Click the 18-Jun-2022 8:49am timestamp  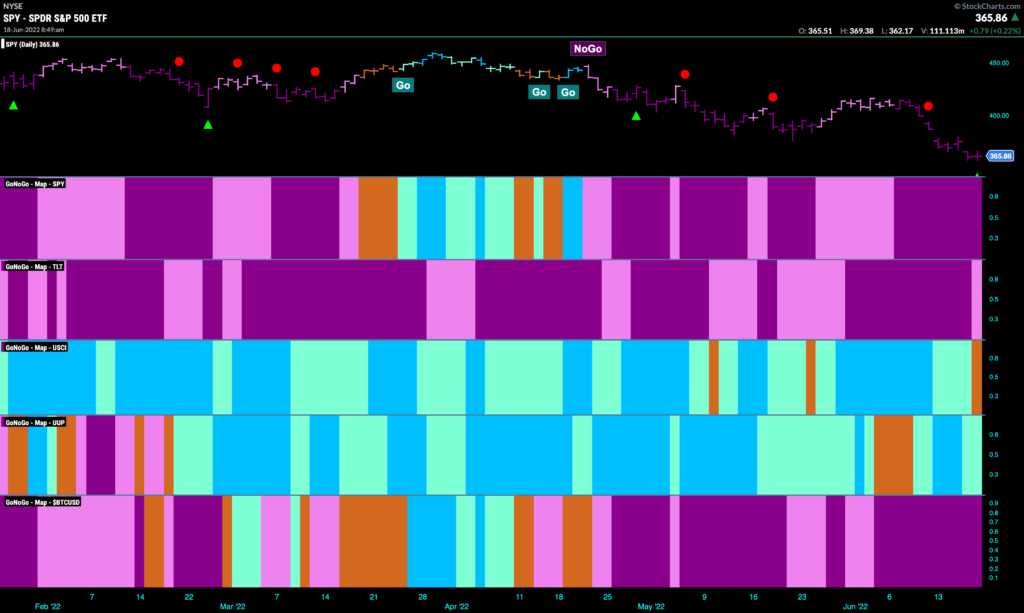33,30
